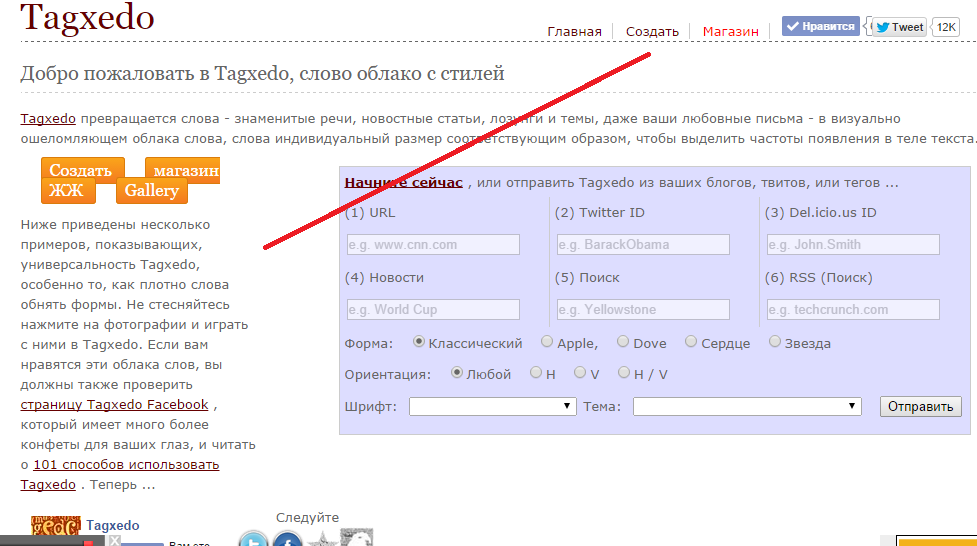Focus the Del.icio.us ID input field
Viewport: 977px width, 546px height.
853,244
